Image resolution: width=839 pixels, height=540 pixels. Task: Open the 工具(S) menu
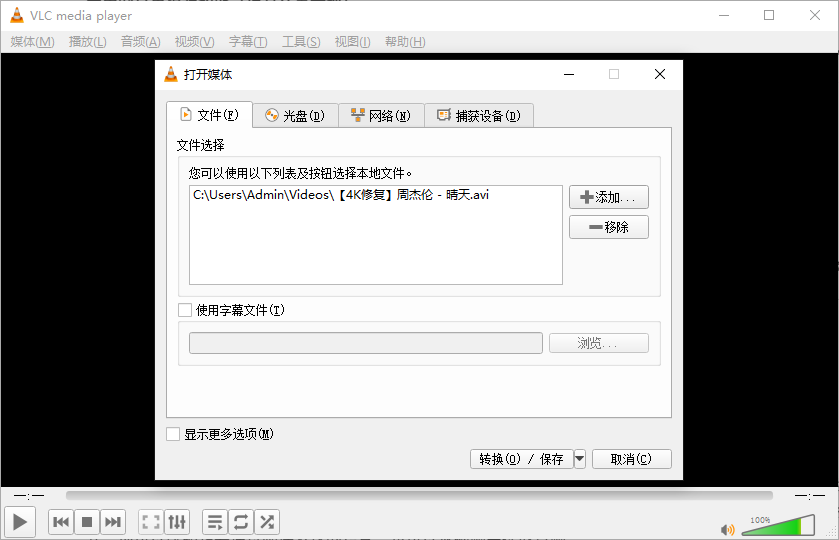301,42
